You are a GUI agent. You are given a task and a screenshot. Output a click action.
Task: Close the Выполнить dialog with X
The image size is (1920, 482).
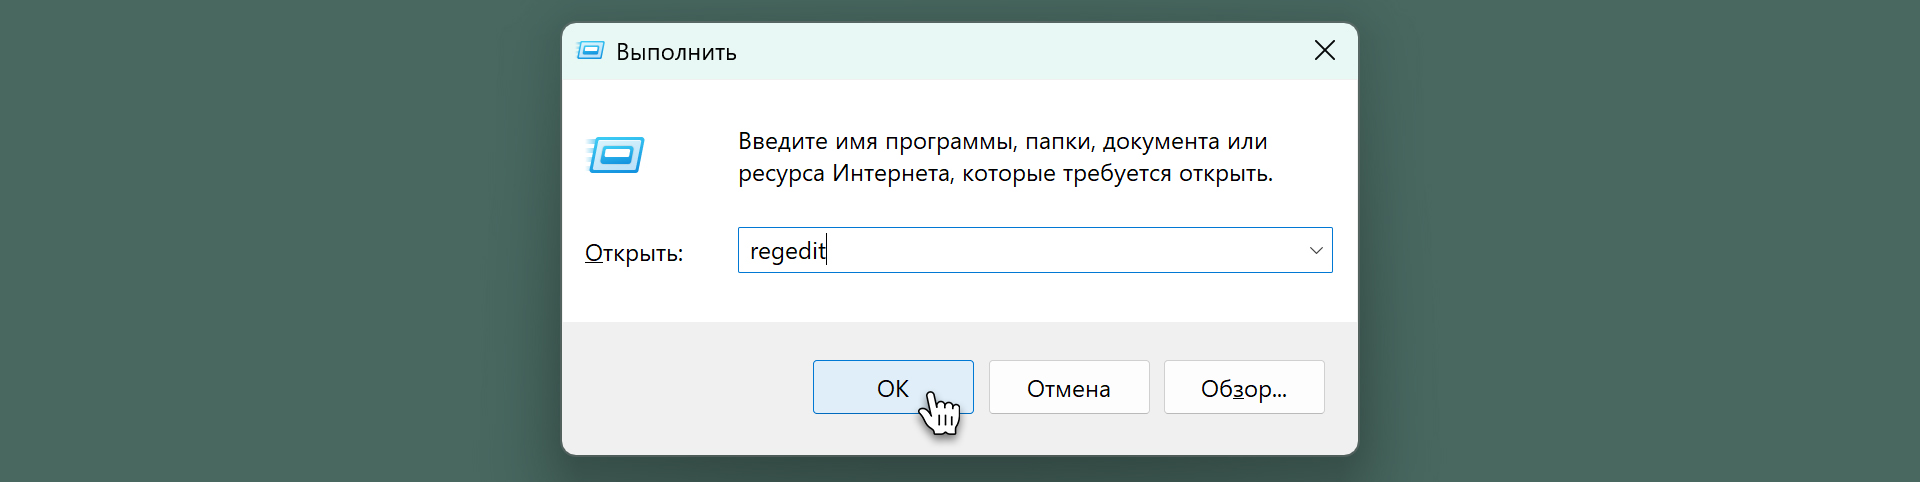(x=1324, y=51)
